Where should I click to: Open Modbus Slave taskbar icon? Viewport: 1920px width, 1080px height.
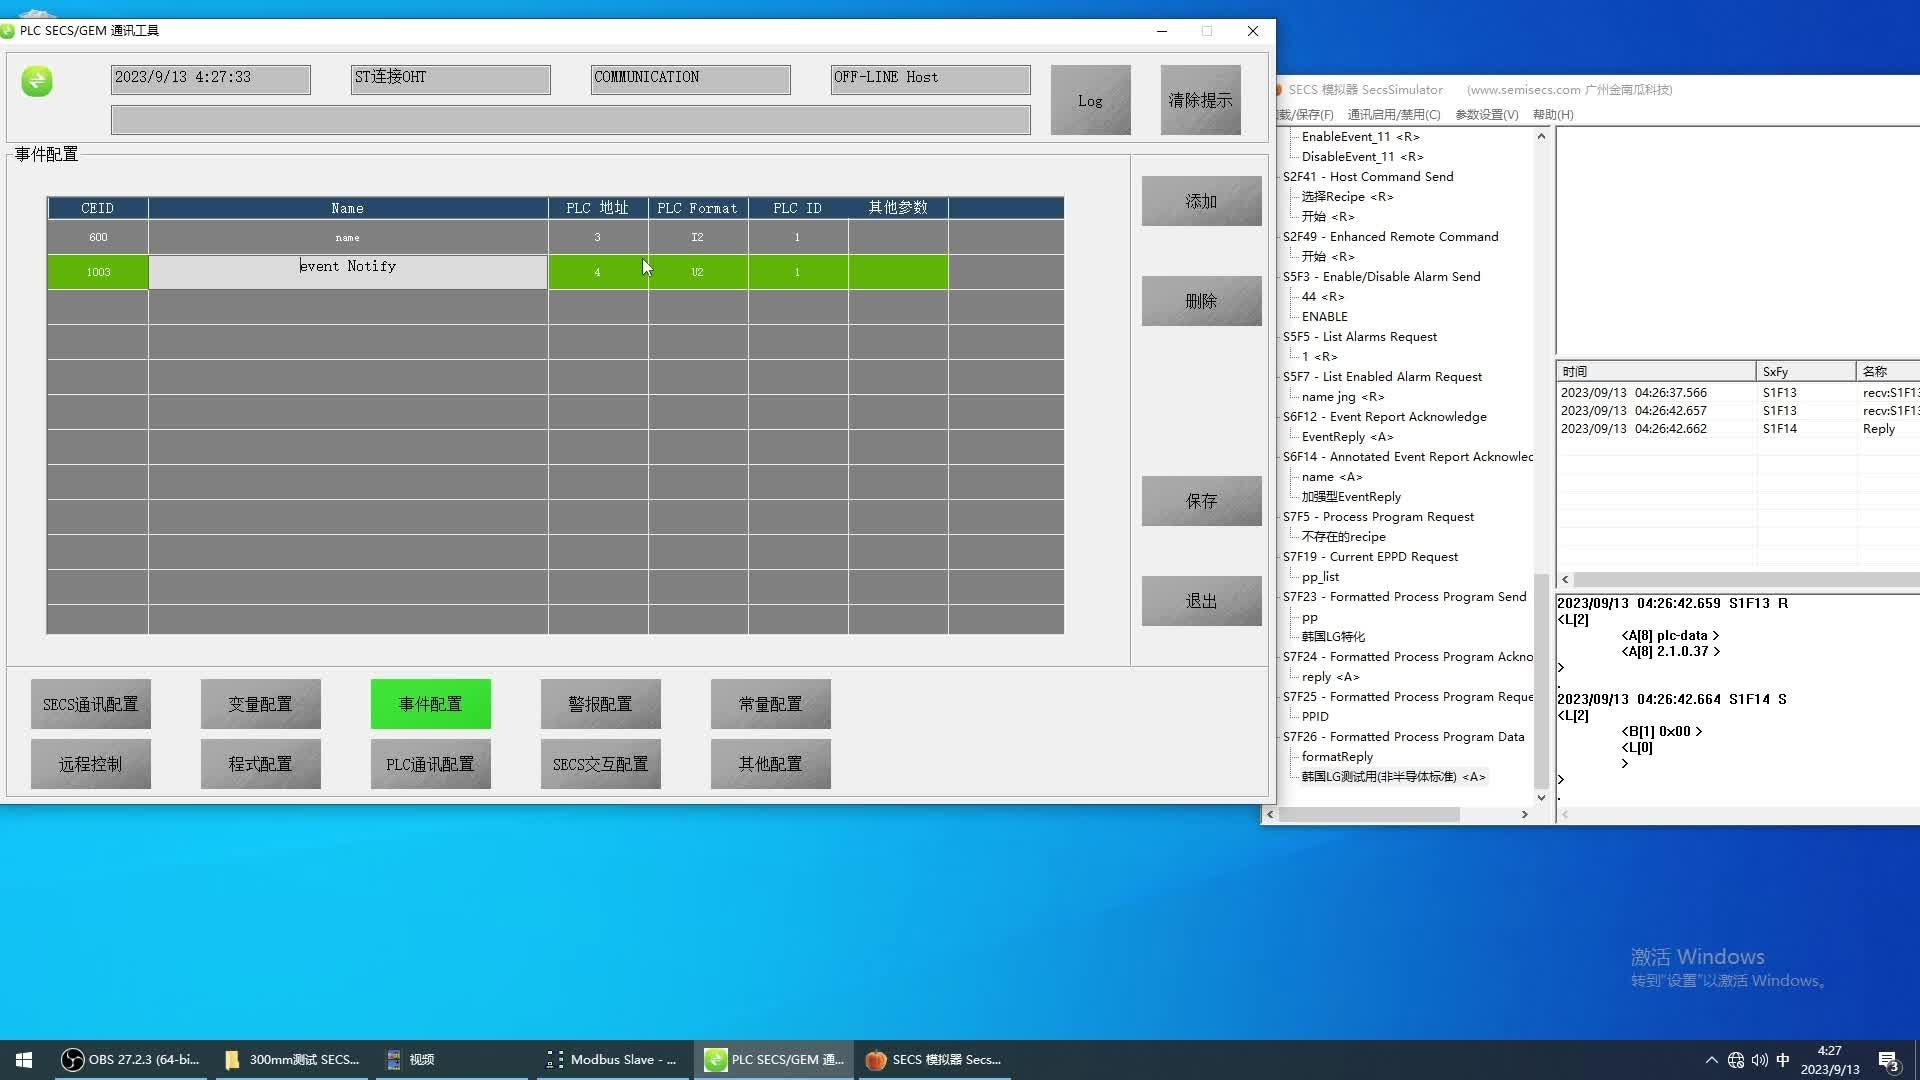(x=612, y=1060)
